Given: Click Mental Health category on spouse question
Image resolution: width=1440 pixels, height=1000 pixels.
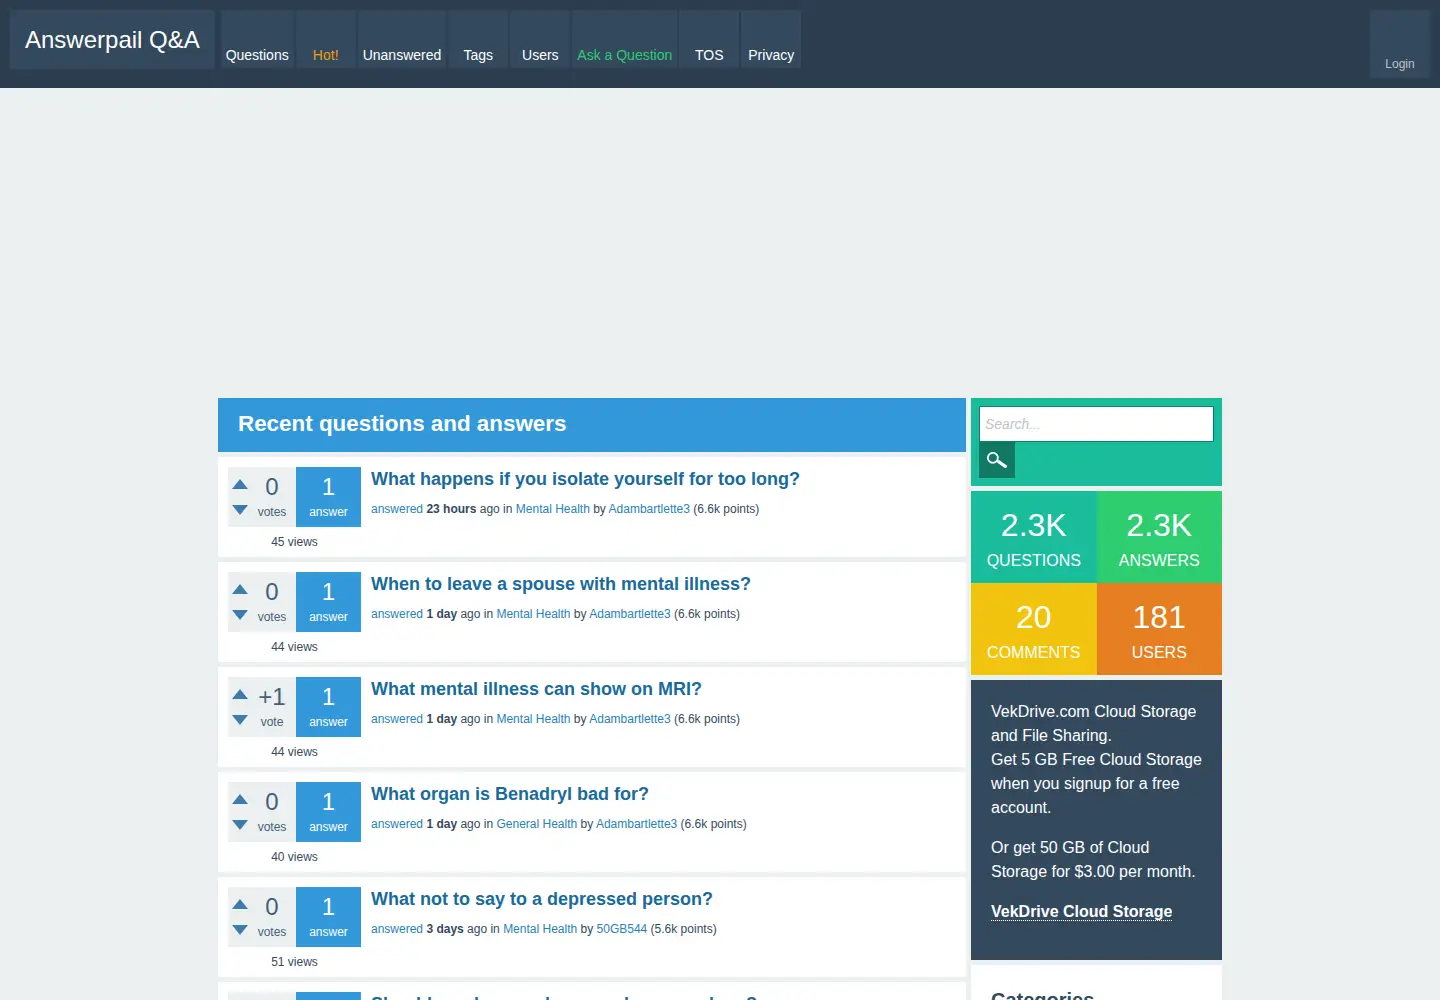Looking at the screenshot, I should pos(533,614).
